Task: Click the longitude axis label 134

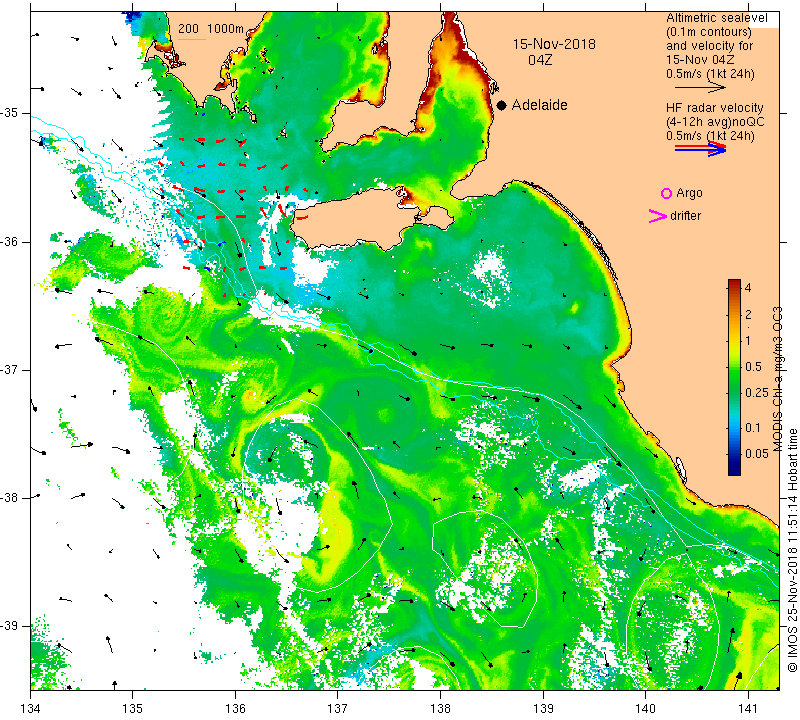Action: pos(31,709)
